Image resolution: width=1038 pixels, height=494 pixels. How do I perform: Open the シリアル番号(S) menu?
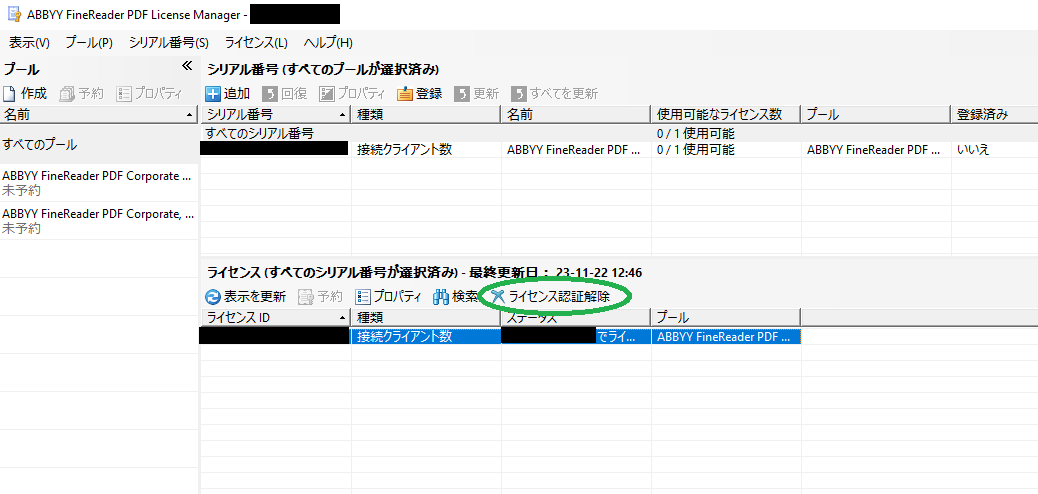(169, 43)
